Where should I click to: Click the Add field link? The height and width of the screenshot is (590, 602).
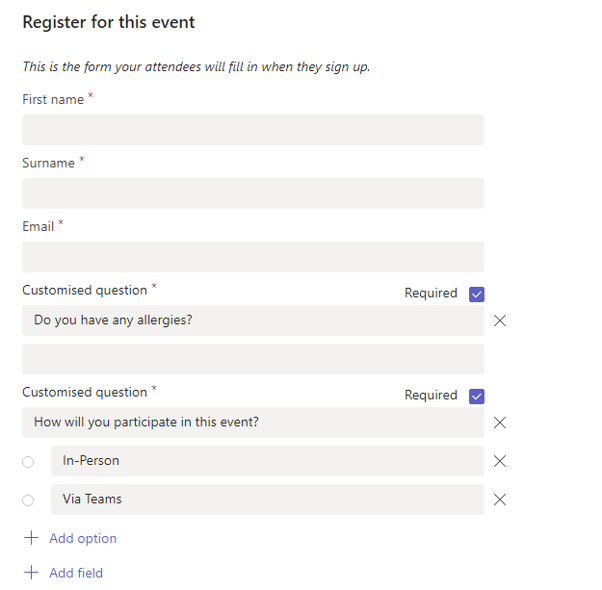(x=76, y=573)
